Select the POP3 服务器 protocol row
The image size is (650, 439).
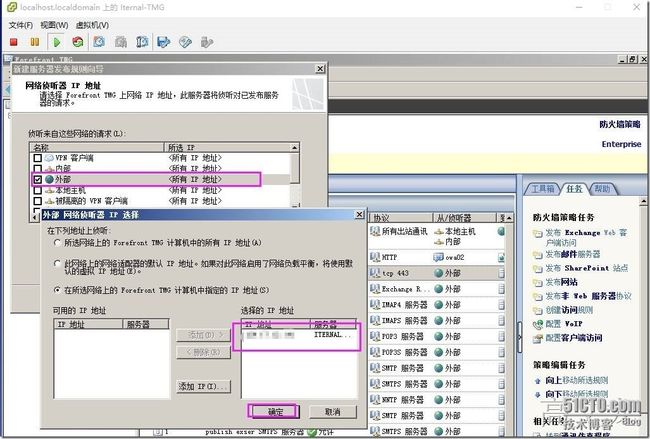coord(437,336)
